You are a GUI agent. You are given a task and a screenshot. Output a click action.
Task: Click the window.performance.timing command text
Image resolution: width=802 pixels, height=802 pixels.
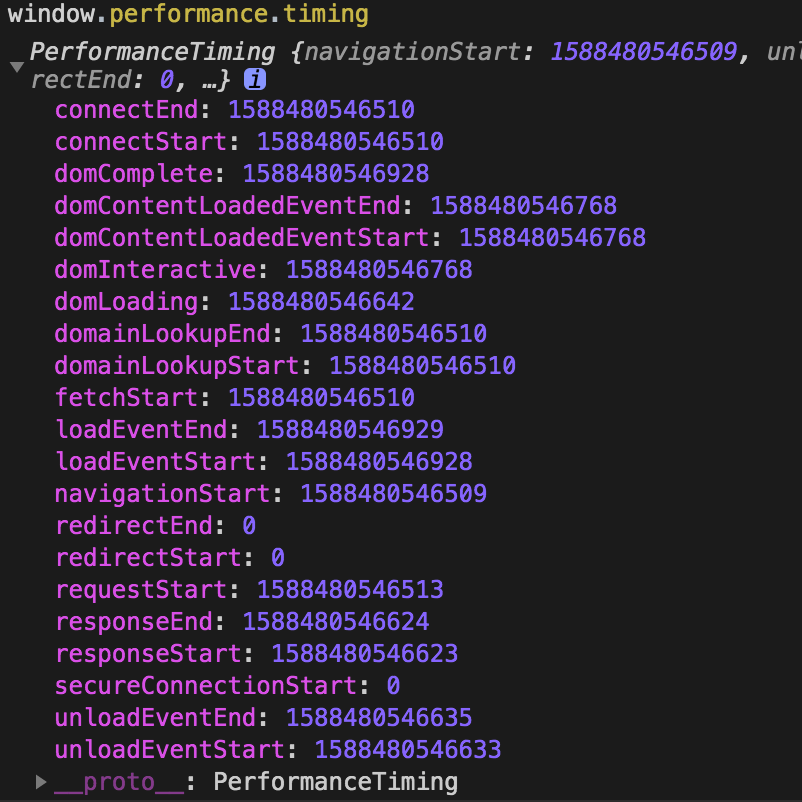click(x=188, y=14)
